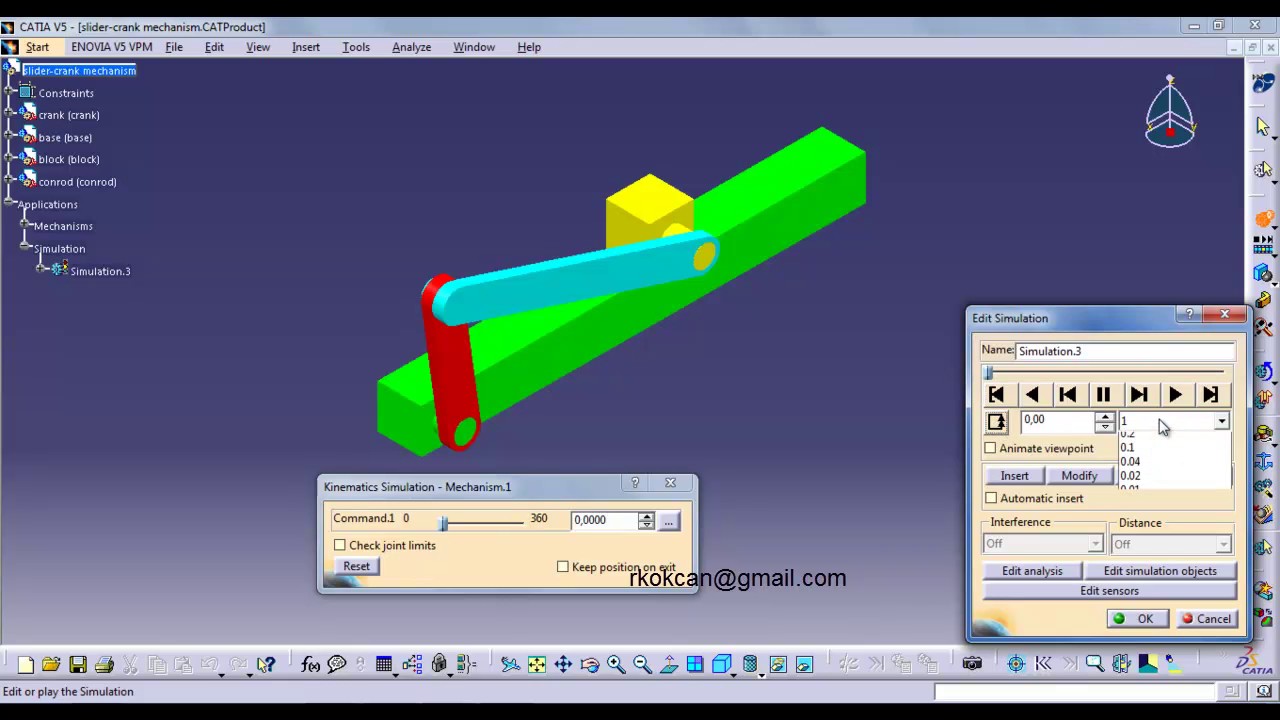Click the change loop mode icon

click(997, 422)
